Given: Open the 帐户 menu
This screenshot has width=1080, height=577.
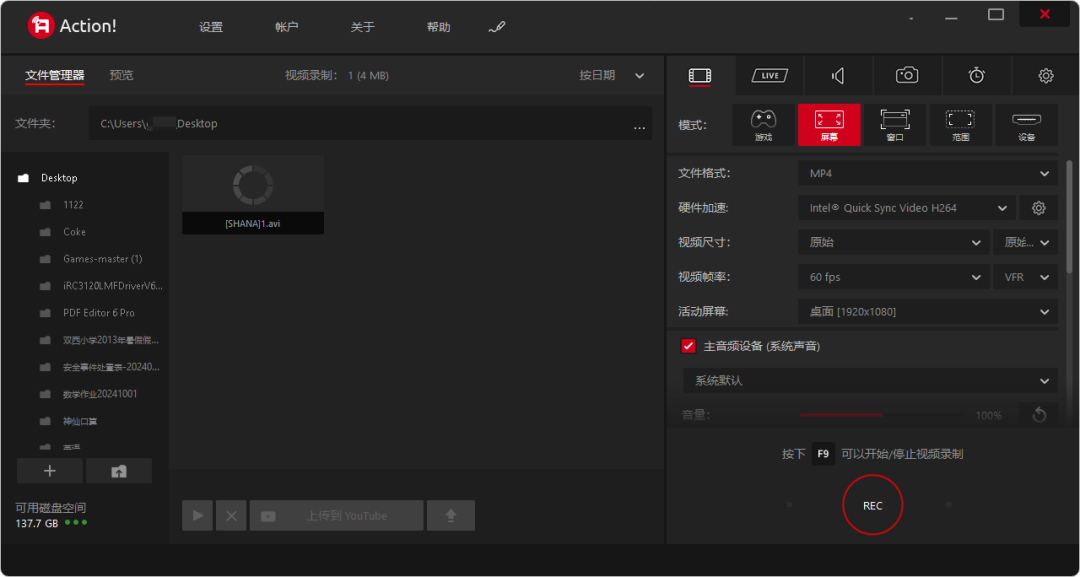Looking at the screenshot, I should coord(287,28).
